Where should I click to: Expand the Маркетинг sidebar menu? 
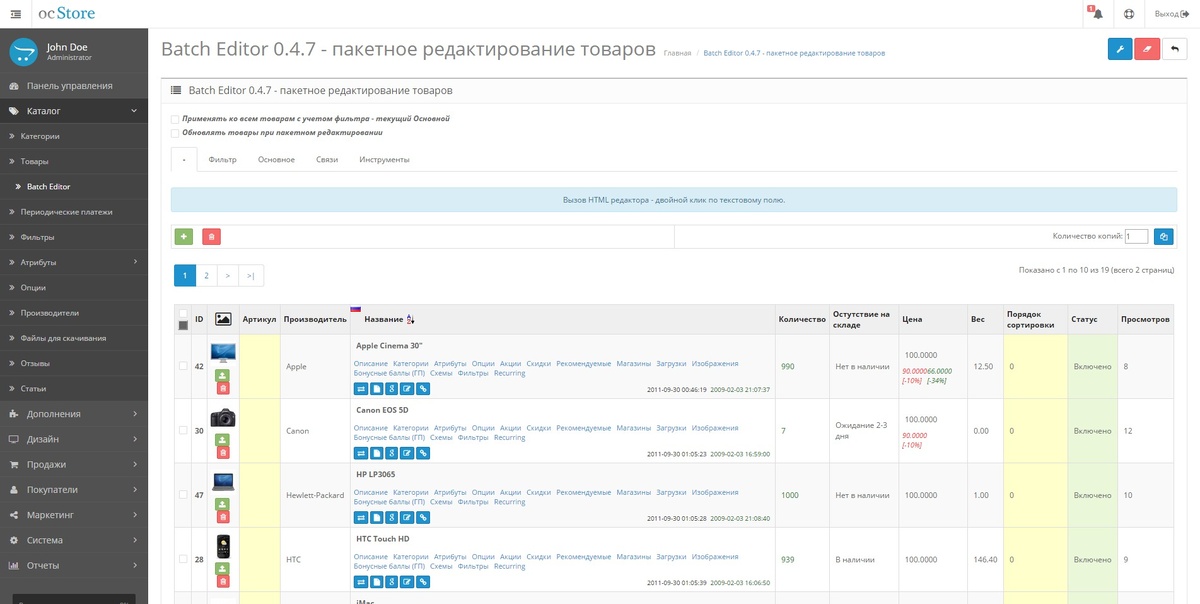[x=74, y=515]
